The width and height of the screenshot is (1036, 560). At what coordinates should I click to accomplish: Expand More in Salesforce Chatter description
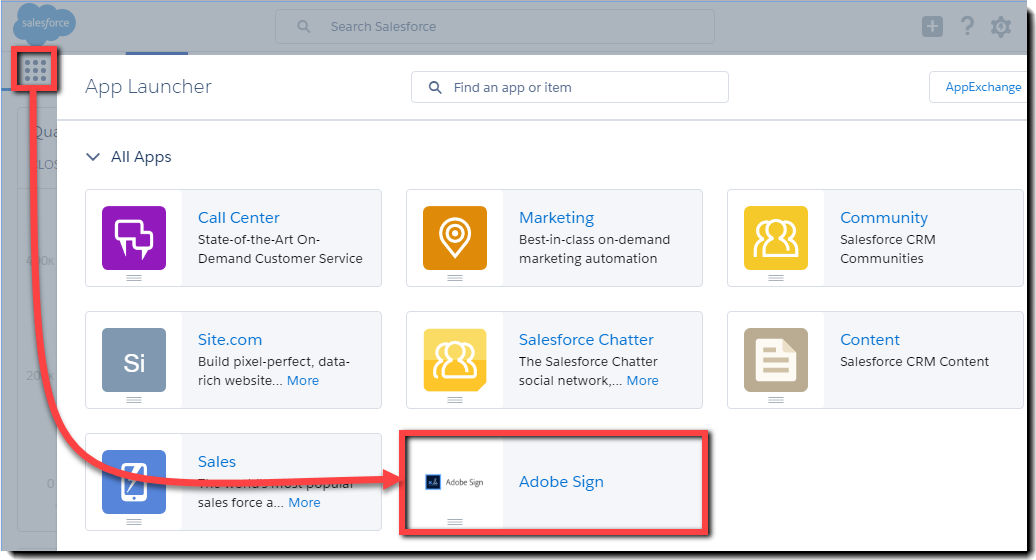click(642, 381)
